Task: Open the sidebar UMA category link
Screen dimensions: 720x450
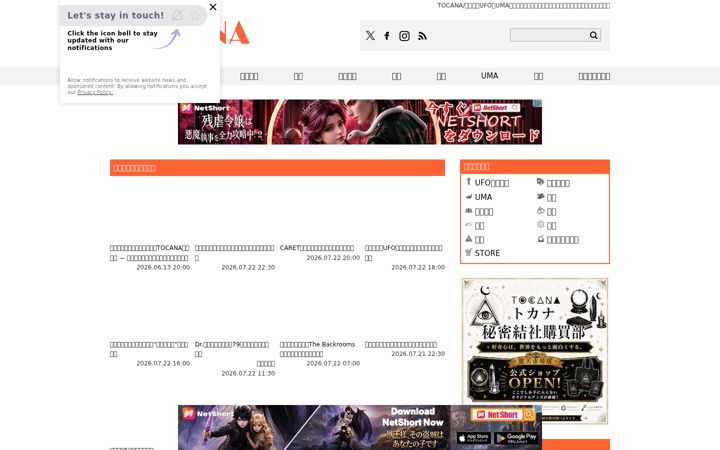Action: point(484,197)
